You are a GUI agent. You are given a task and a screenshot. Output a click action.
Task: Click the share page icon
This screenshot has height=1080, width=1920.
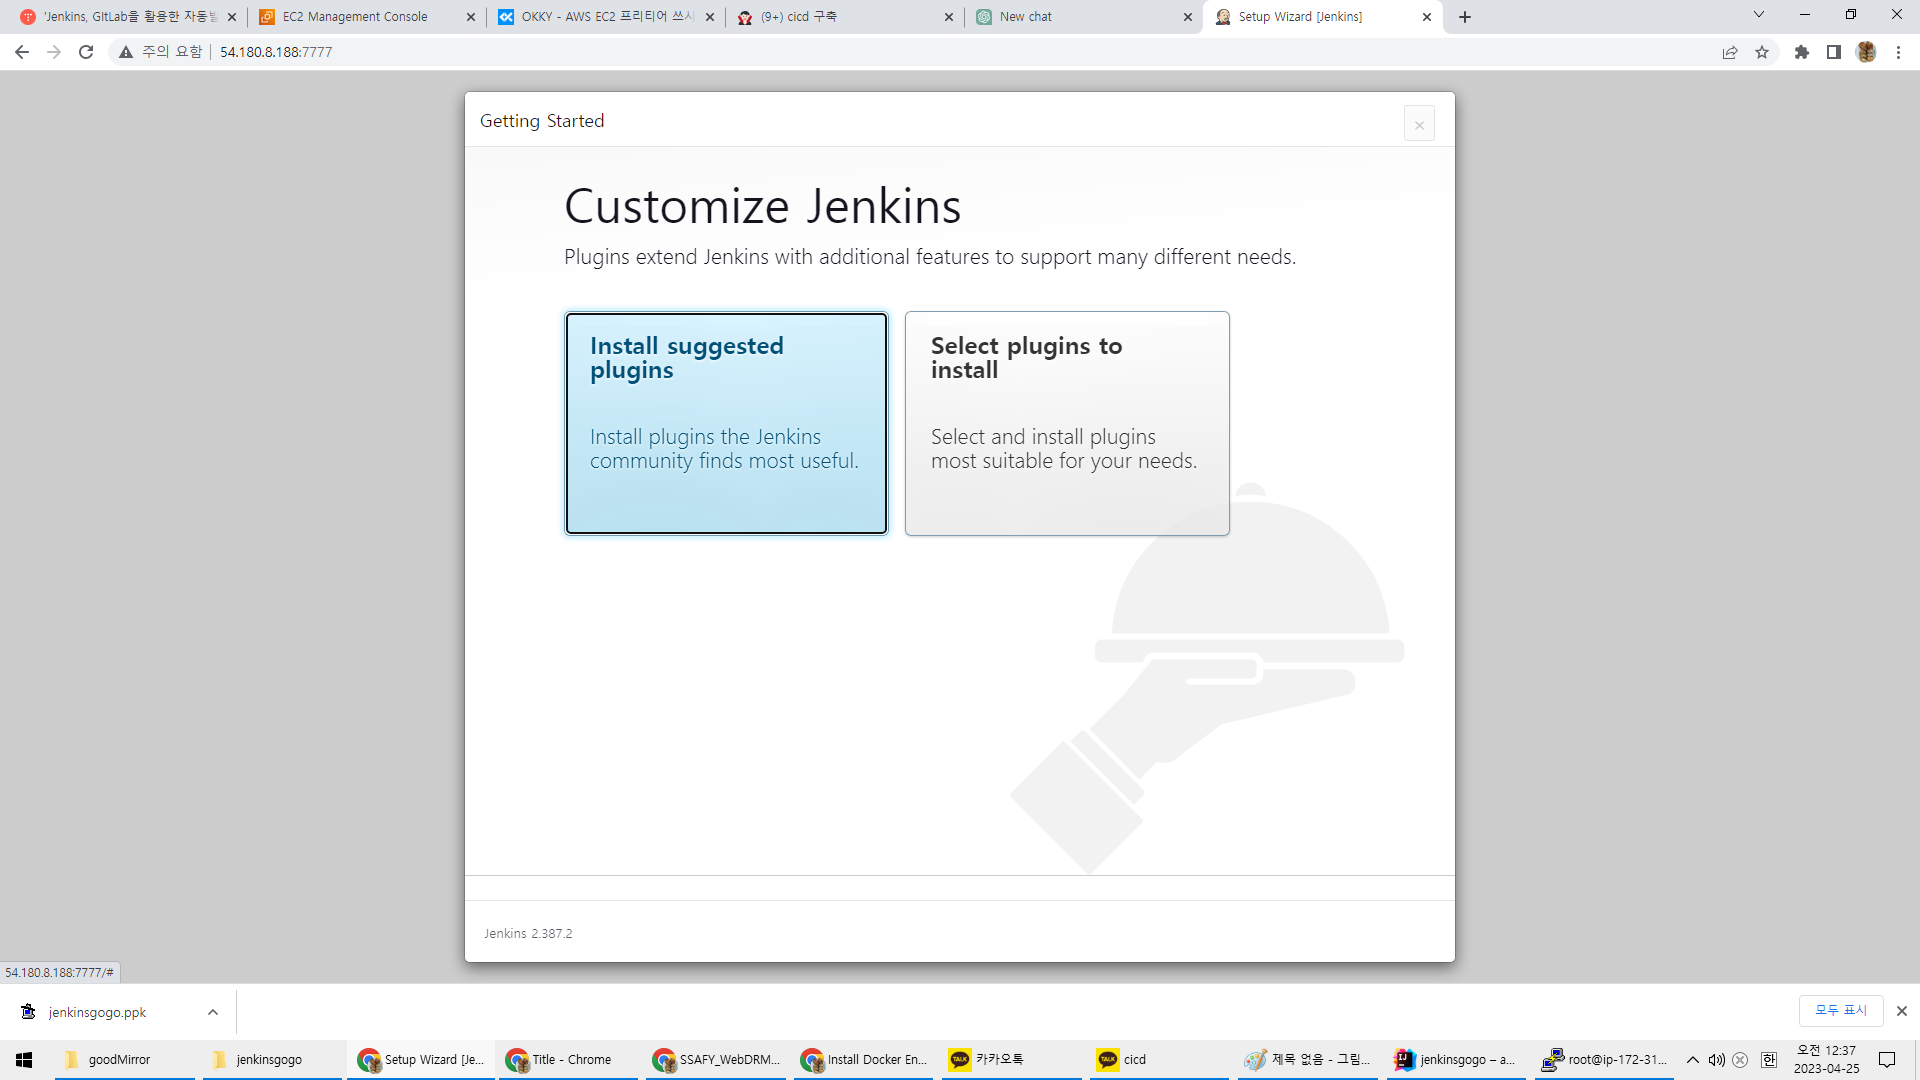tap(1730, 52)
